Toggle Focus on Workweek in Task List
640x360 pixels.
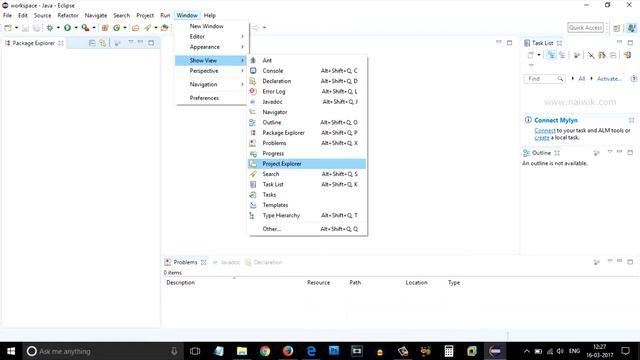577,55
